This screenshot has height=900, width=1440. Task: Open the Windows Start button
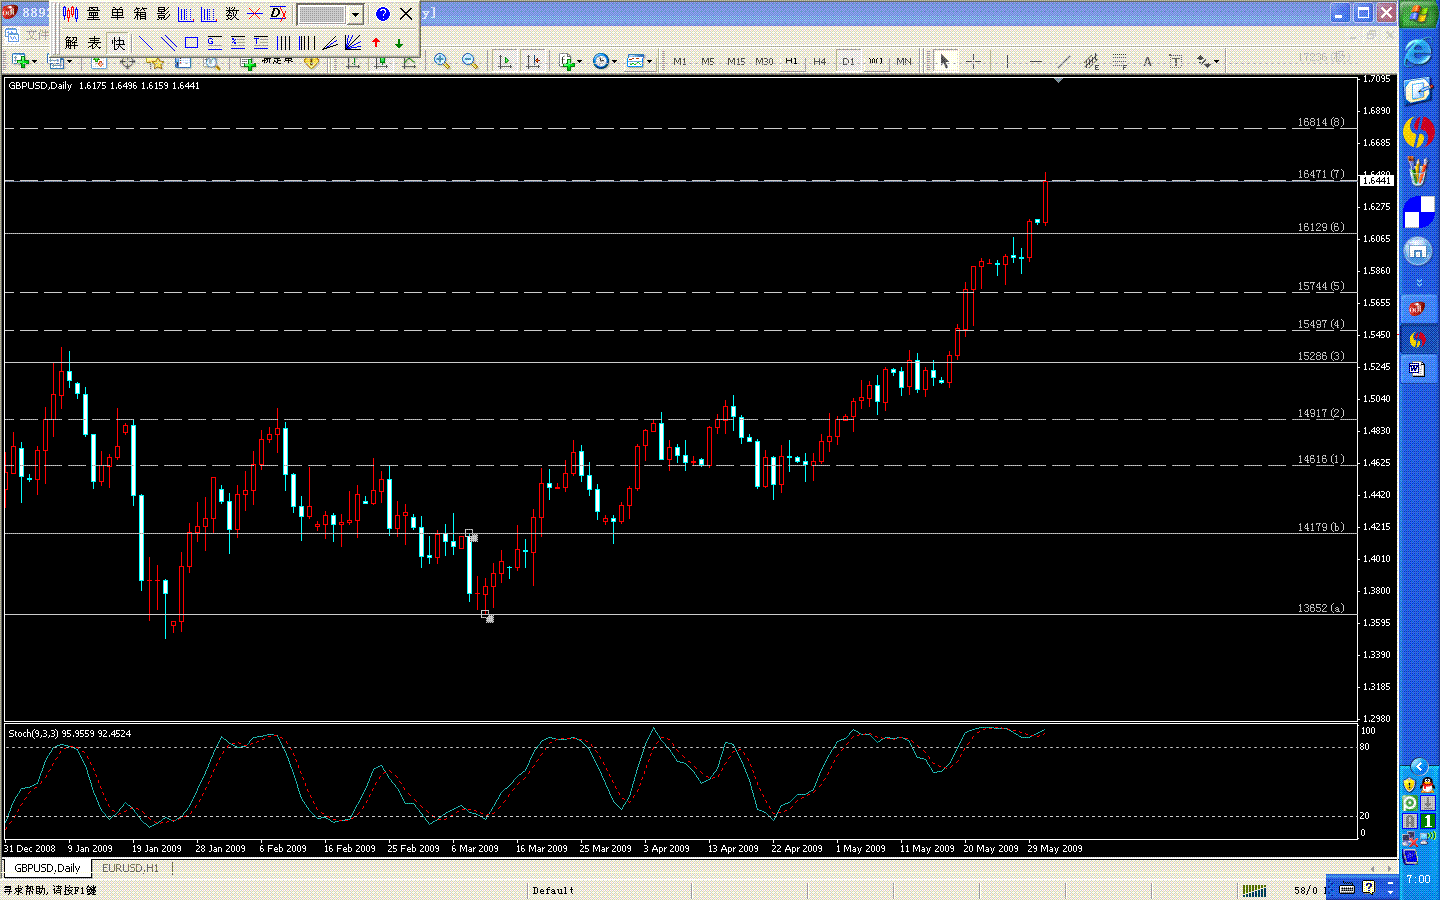pyautogui.click(x=1418, y=14)
